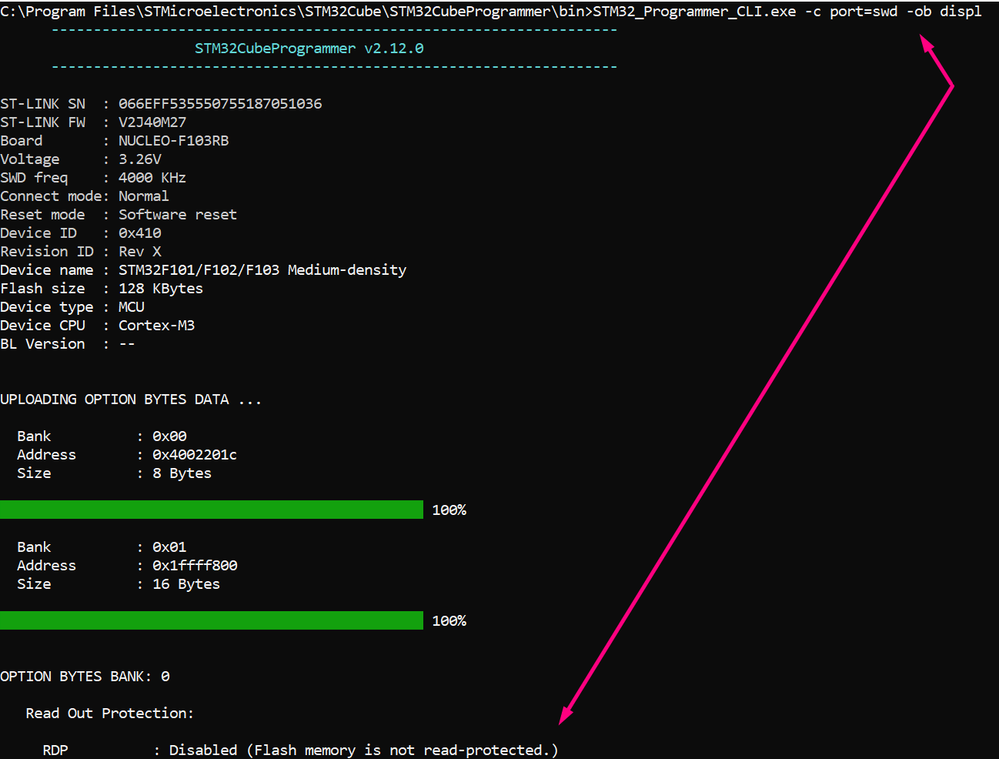Screen dimensions: 999x759
Task: Click the voltage value 3.26V
Action: coord(139,159)
